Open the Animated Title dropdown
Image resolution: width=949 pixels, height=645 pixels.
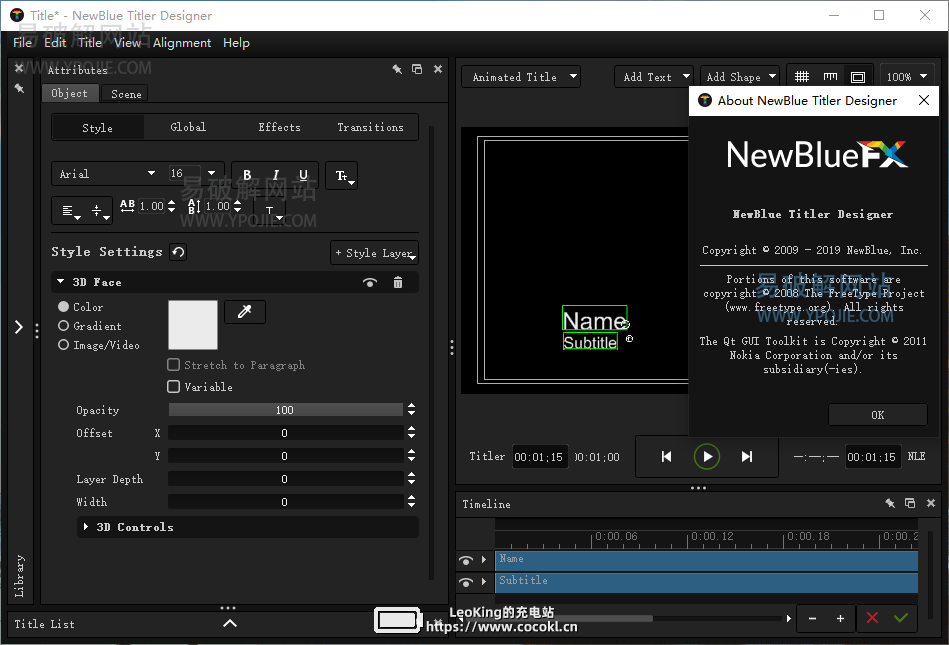coord(521,77)
